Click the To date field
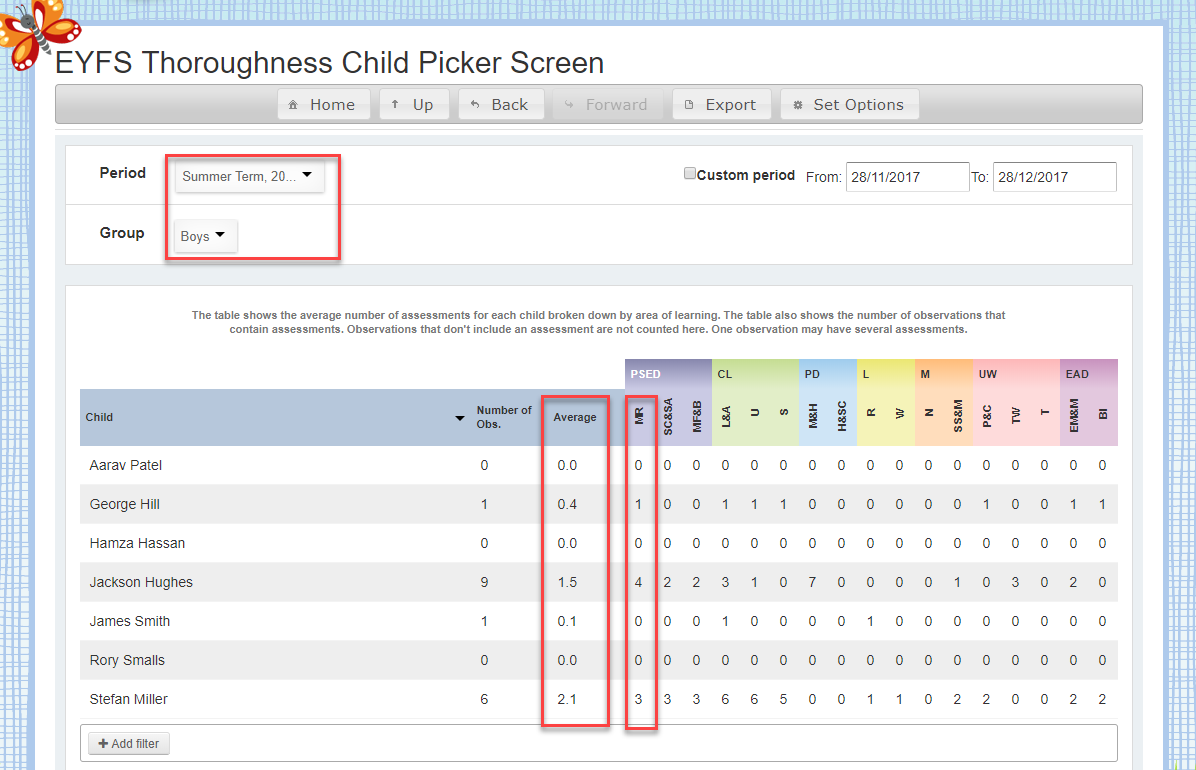Image resolution: width=1196 pixels, height=770 pixels. pos(1054,177)
